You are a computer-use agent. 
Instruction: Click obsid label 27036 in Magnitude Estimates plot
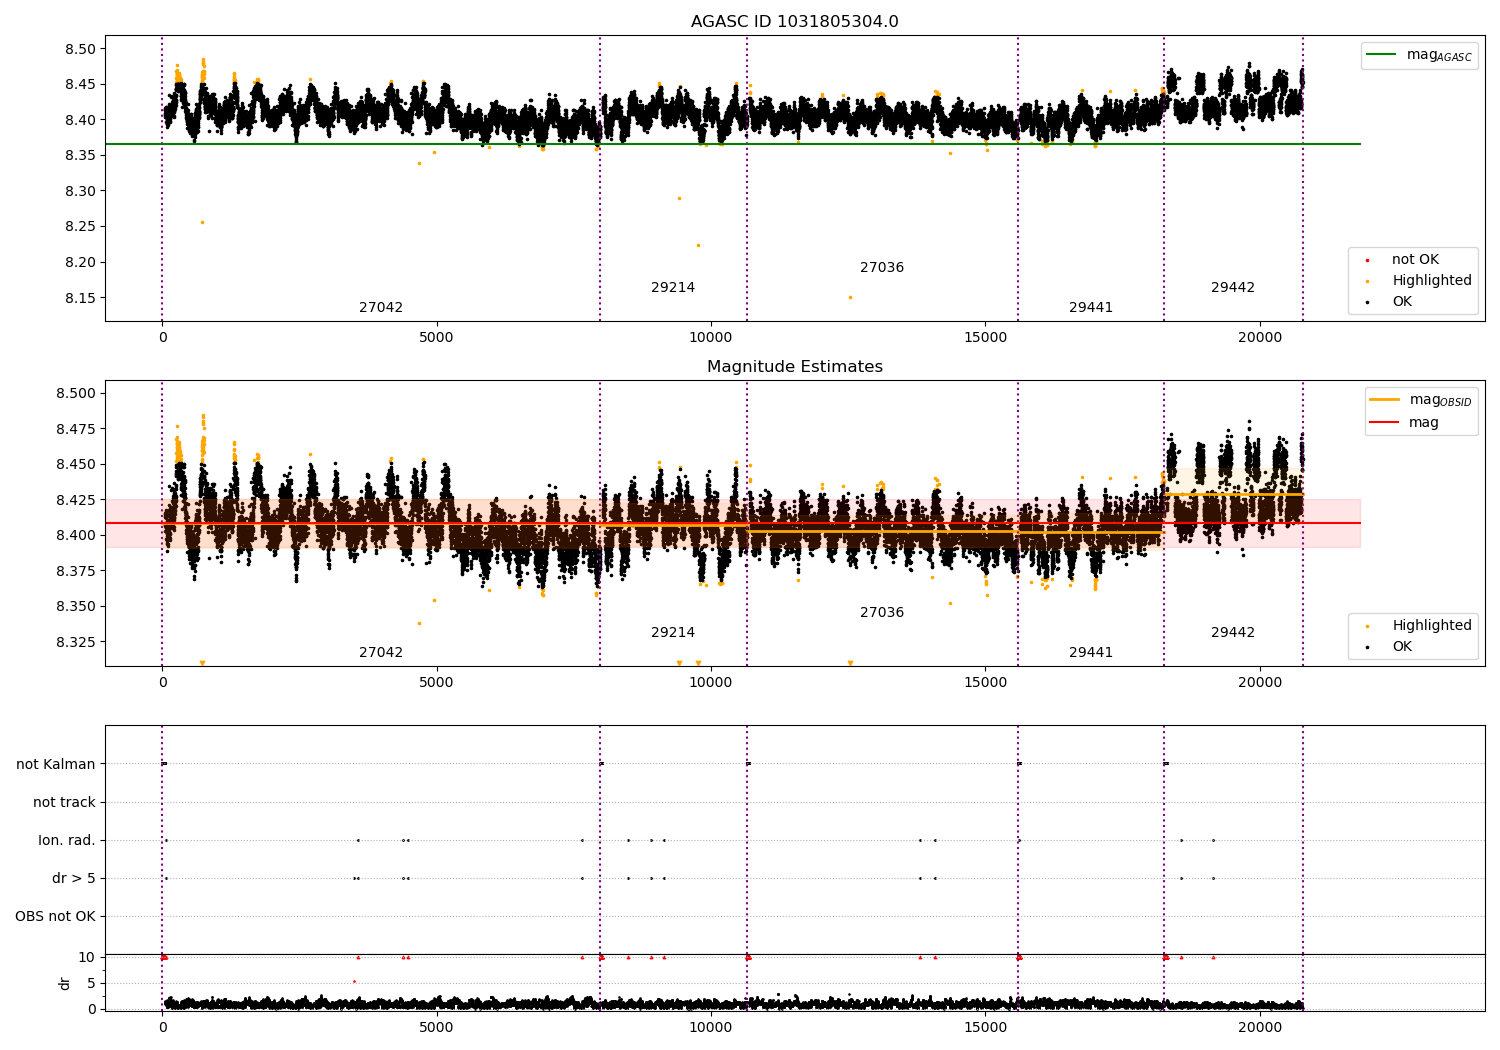coord(882,613)
